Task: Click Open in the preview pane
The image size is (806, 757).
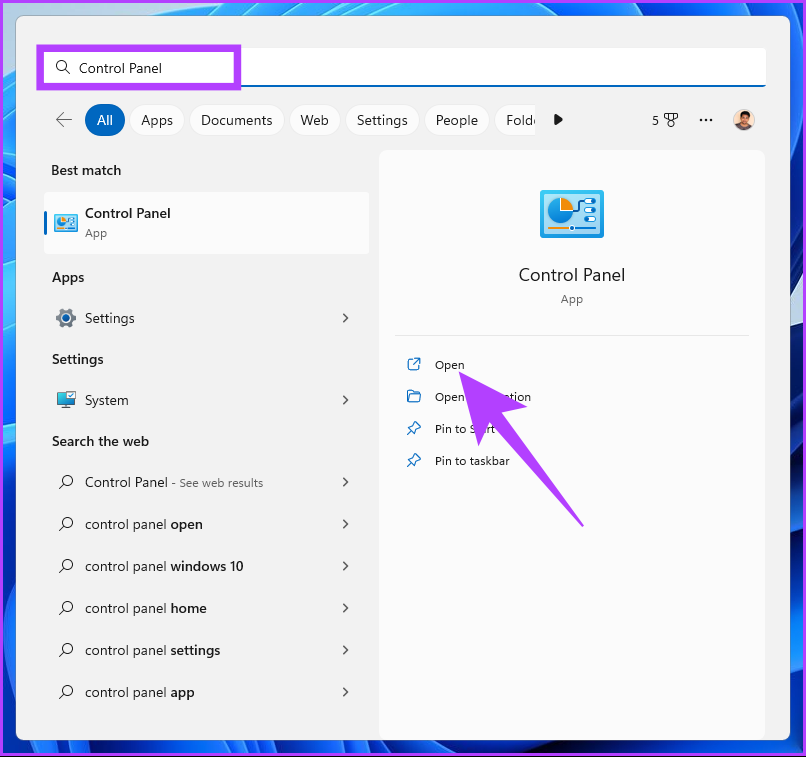Action: [450, 365]
